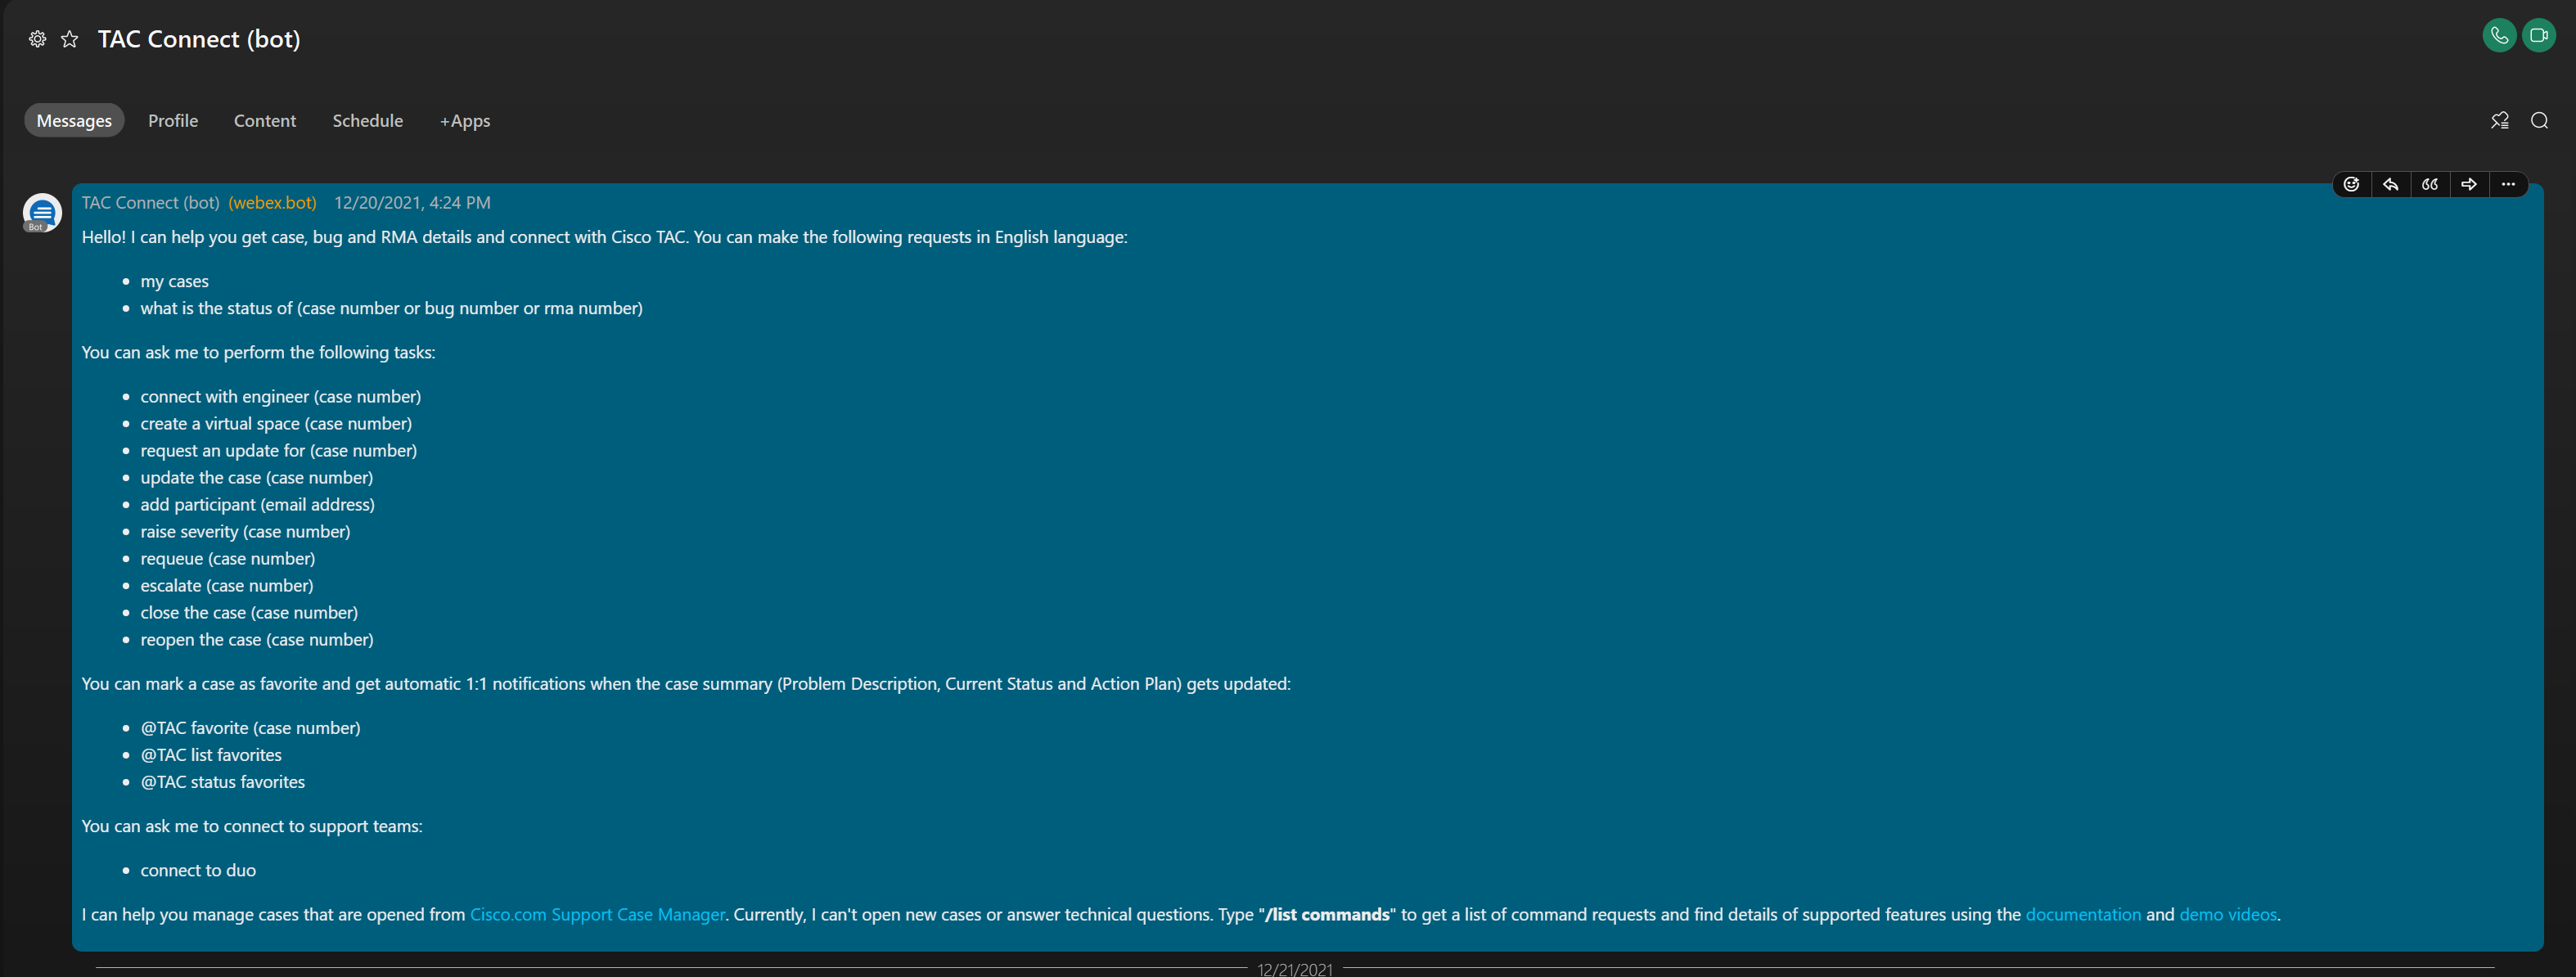2576x977 pixels.
Task: Click the more options ellipsis icon
Action: tap(2509, 184)
